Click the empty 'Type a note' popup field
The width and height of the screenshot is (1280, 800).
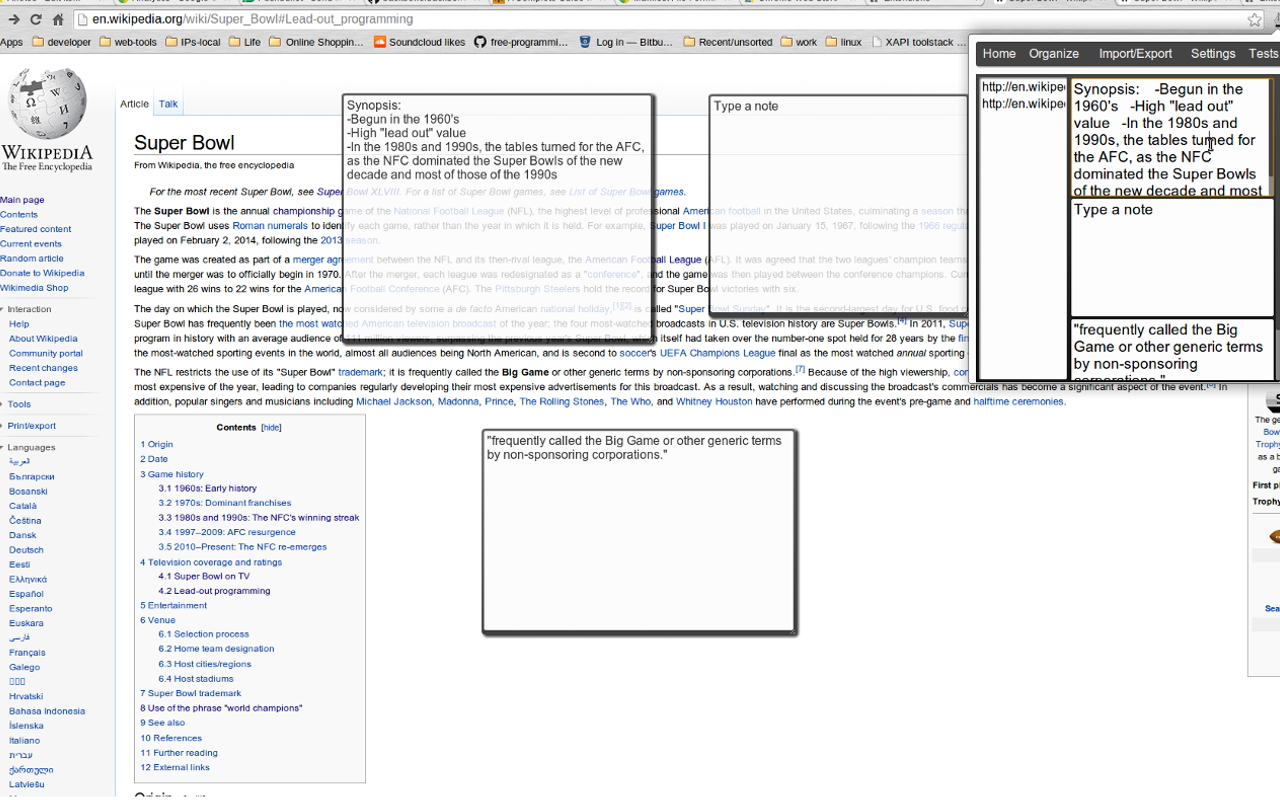(1172, 258)
